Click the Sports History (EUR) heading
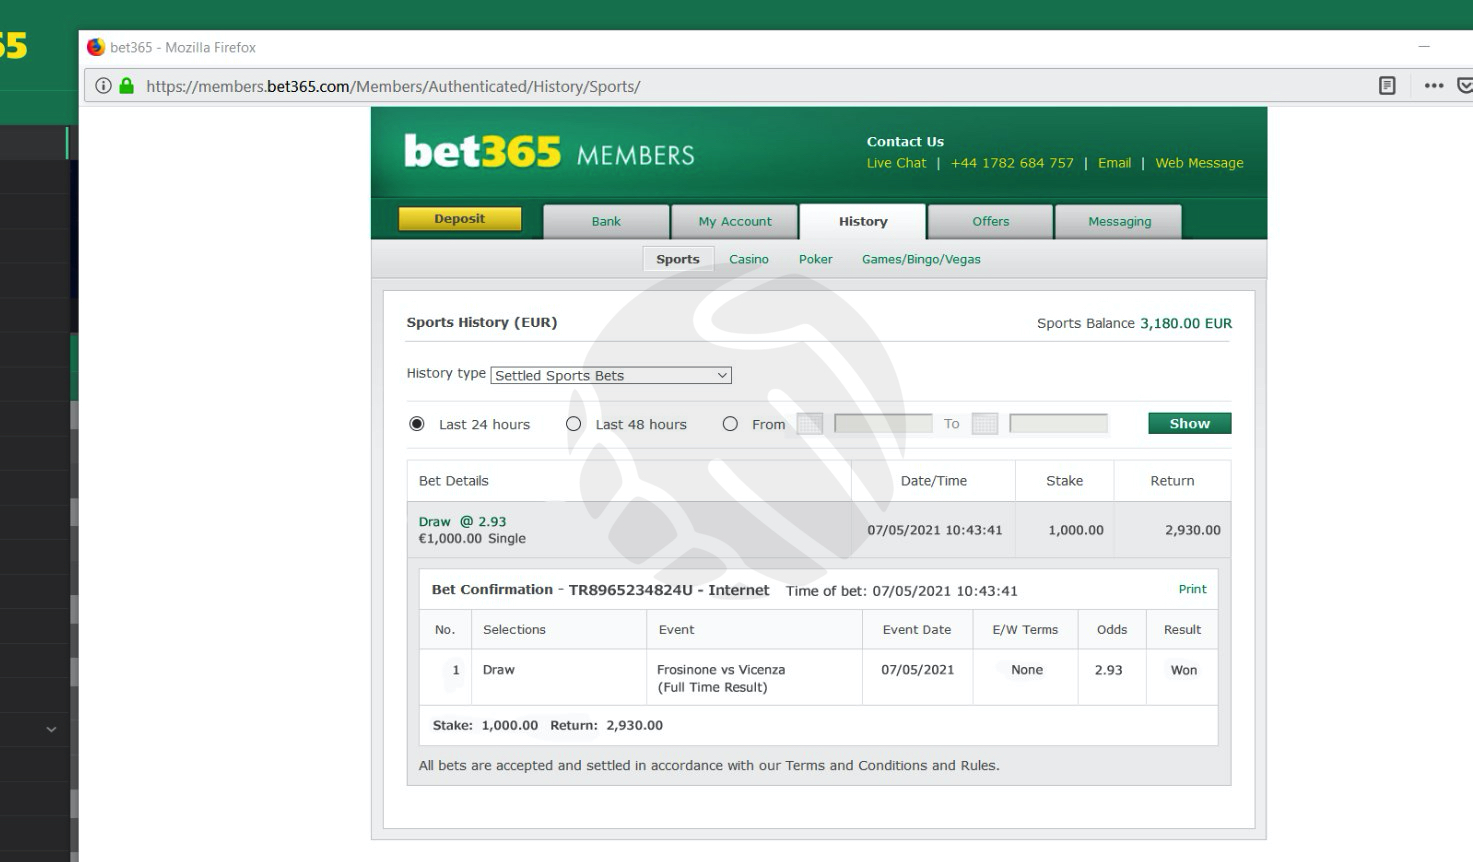Screen dimensions: 1473x862 click(482, 322)
